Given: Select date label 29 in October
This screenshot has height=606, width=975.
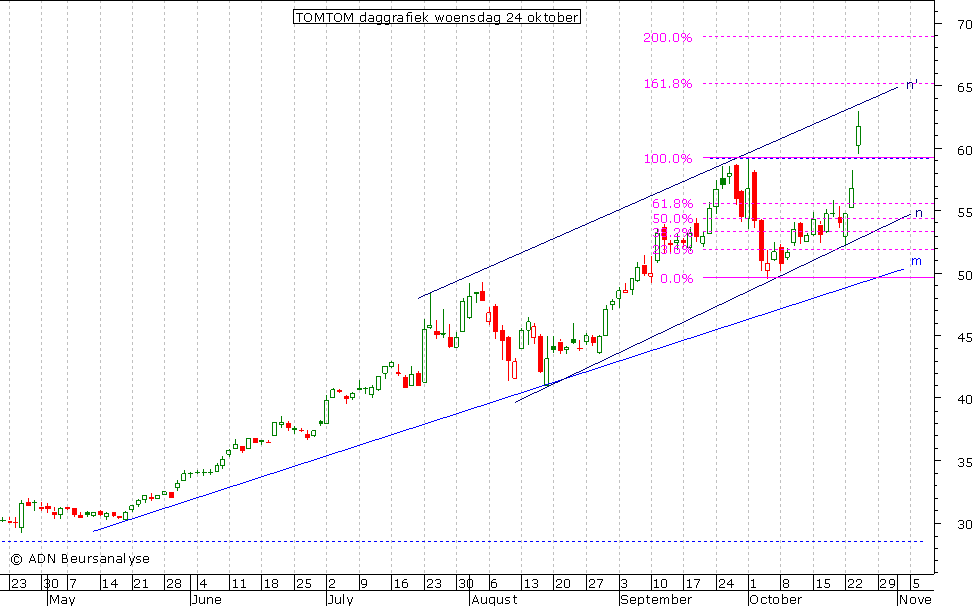Looking at the screenshot, I should pyautogui.click(x=887, y=584).
